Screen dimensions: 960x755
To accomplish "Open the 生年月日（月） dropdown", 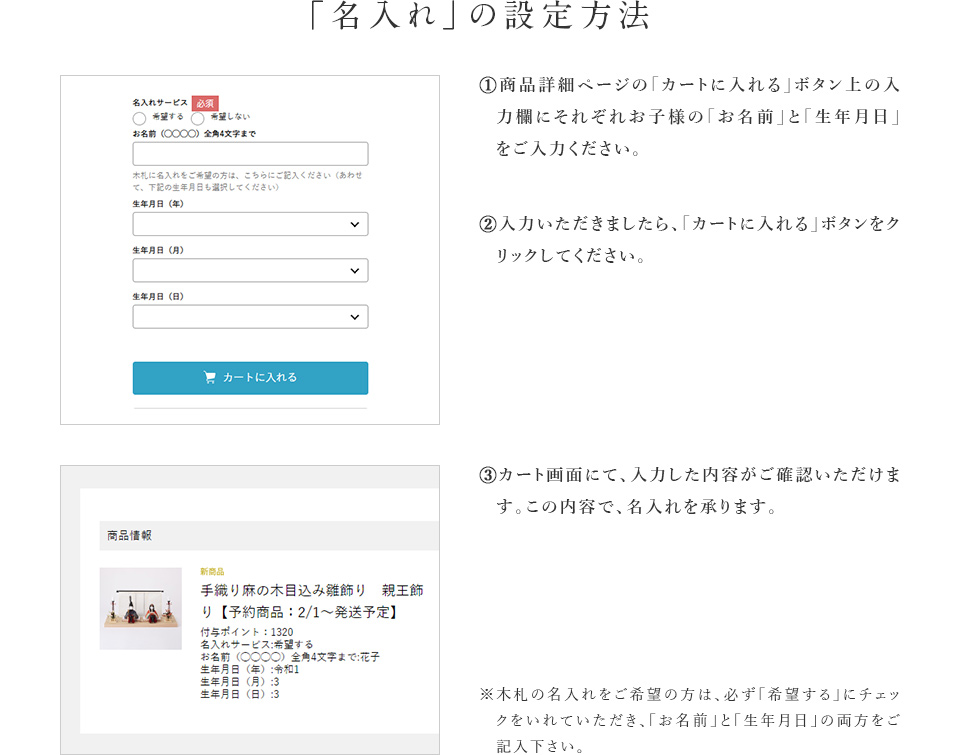I will pyautogui.click(x=250, y=271).
